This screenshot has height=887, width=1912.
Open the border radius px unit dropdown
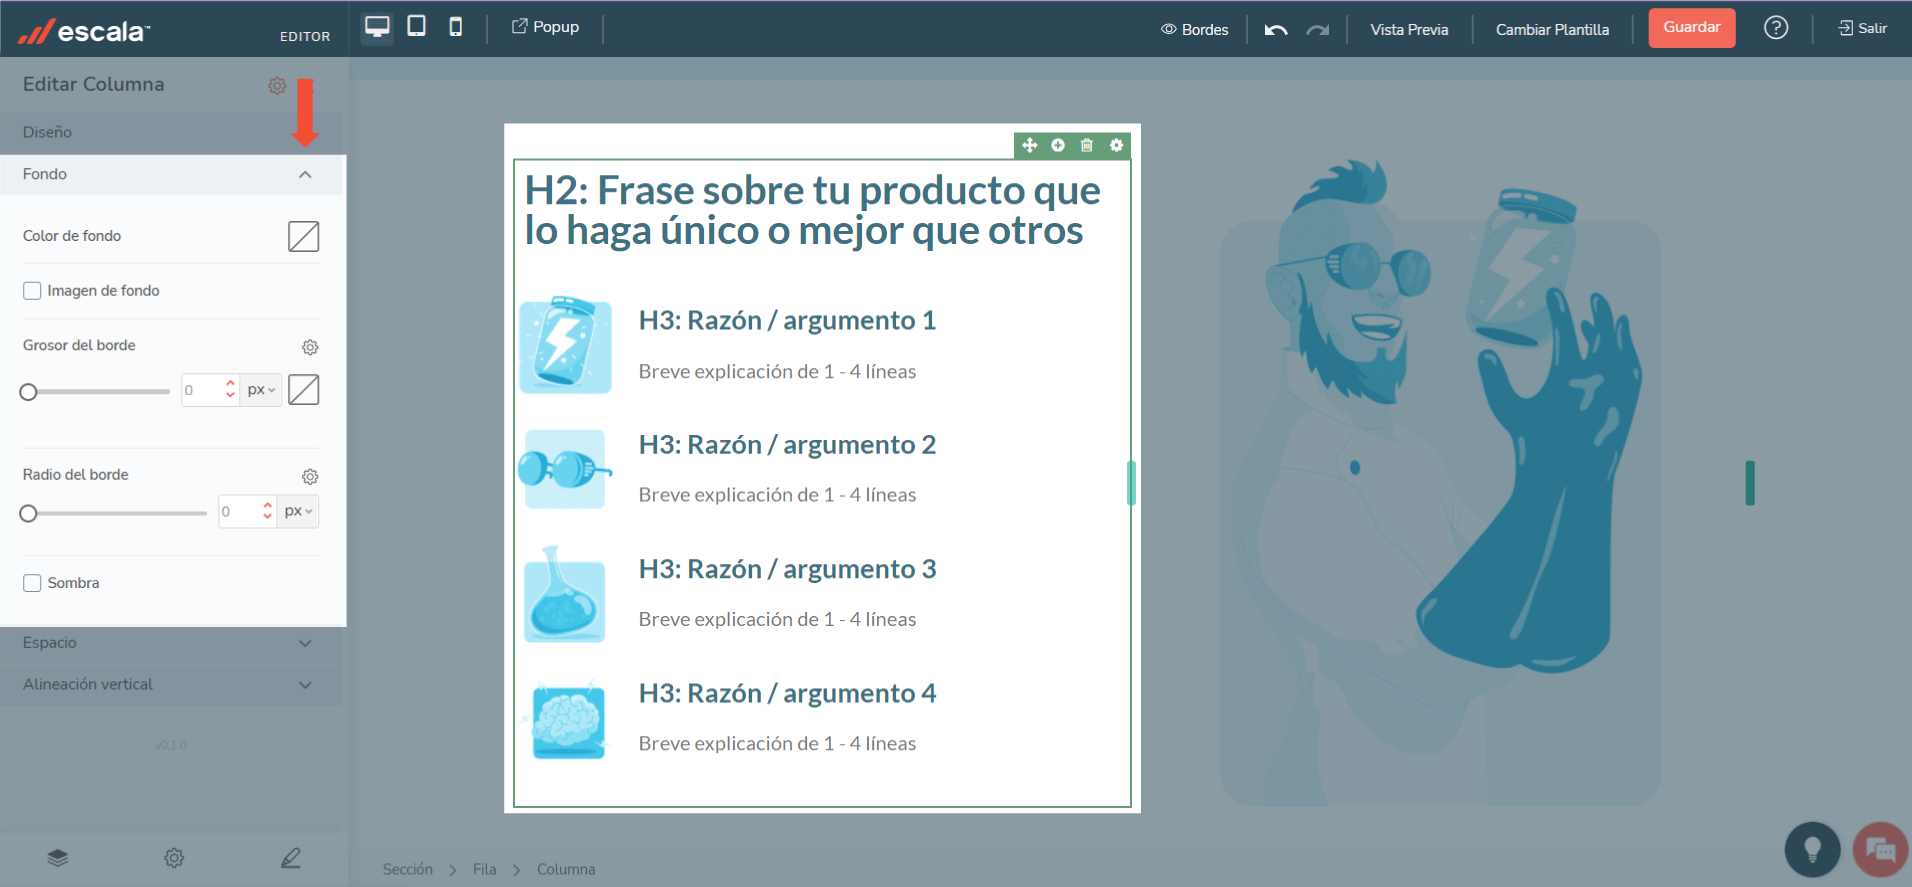click(298, 511)
